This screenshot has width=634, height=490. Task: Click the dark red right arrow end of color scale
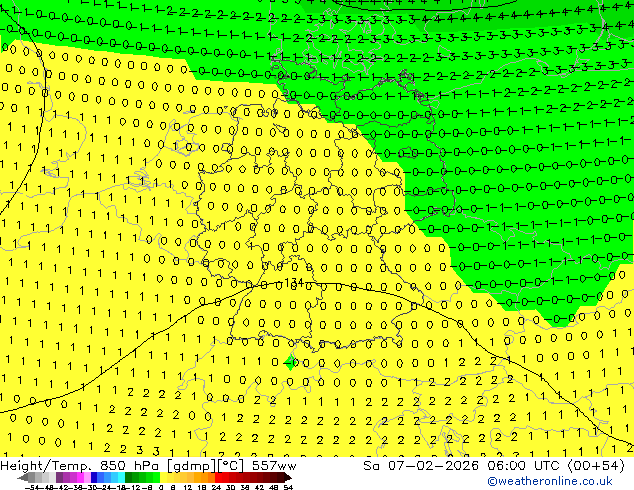point(288,478)
